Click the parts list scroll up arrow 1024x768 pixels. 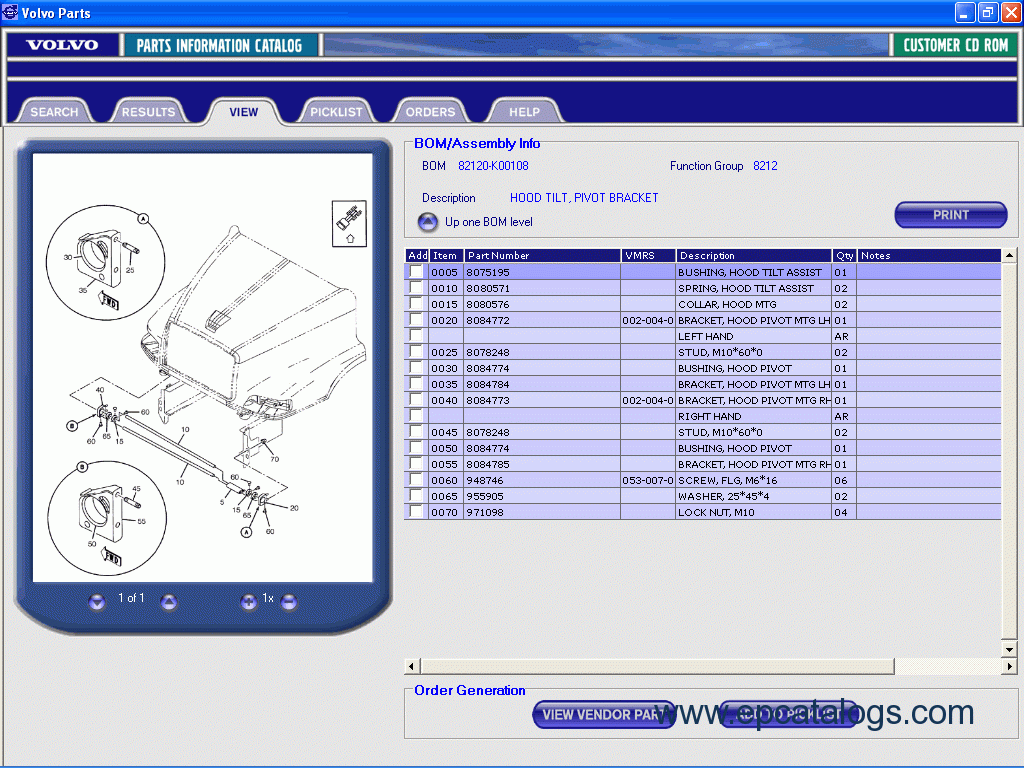(1009, 255)
